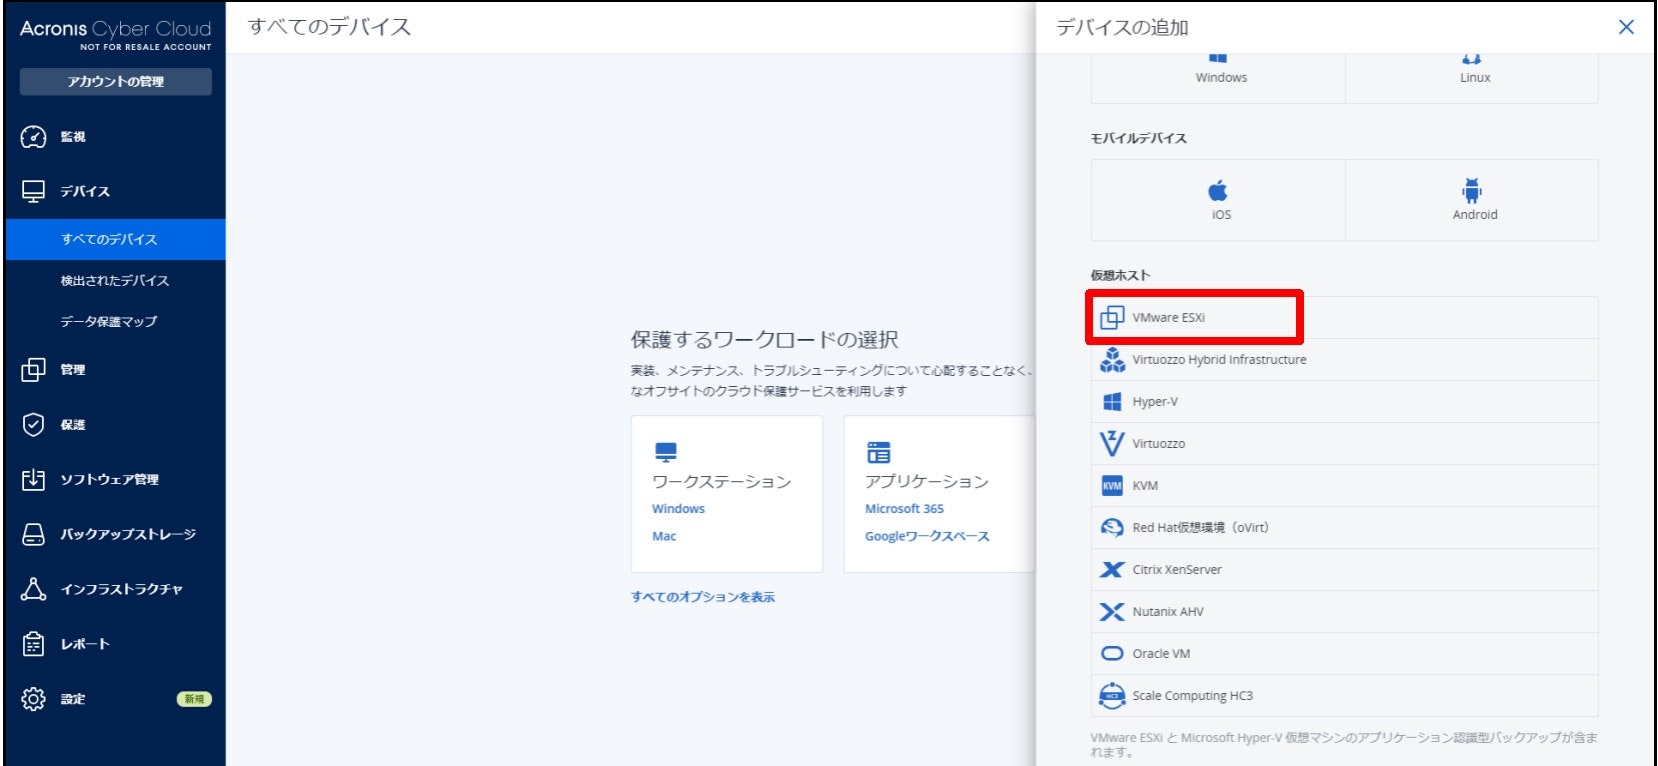Click the Nutanix AHV X icon

click(x=1112, y=612)
